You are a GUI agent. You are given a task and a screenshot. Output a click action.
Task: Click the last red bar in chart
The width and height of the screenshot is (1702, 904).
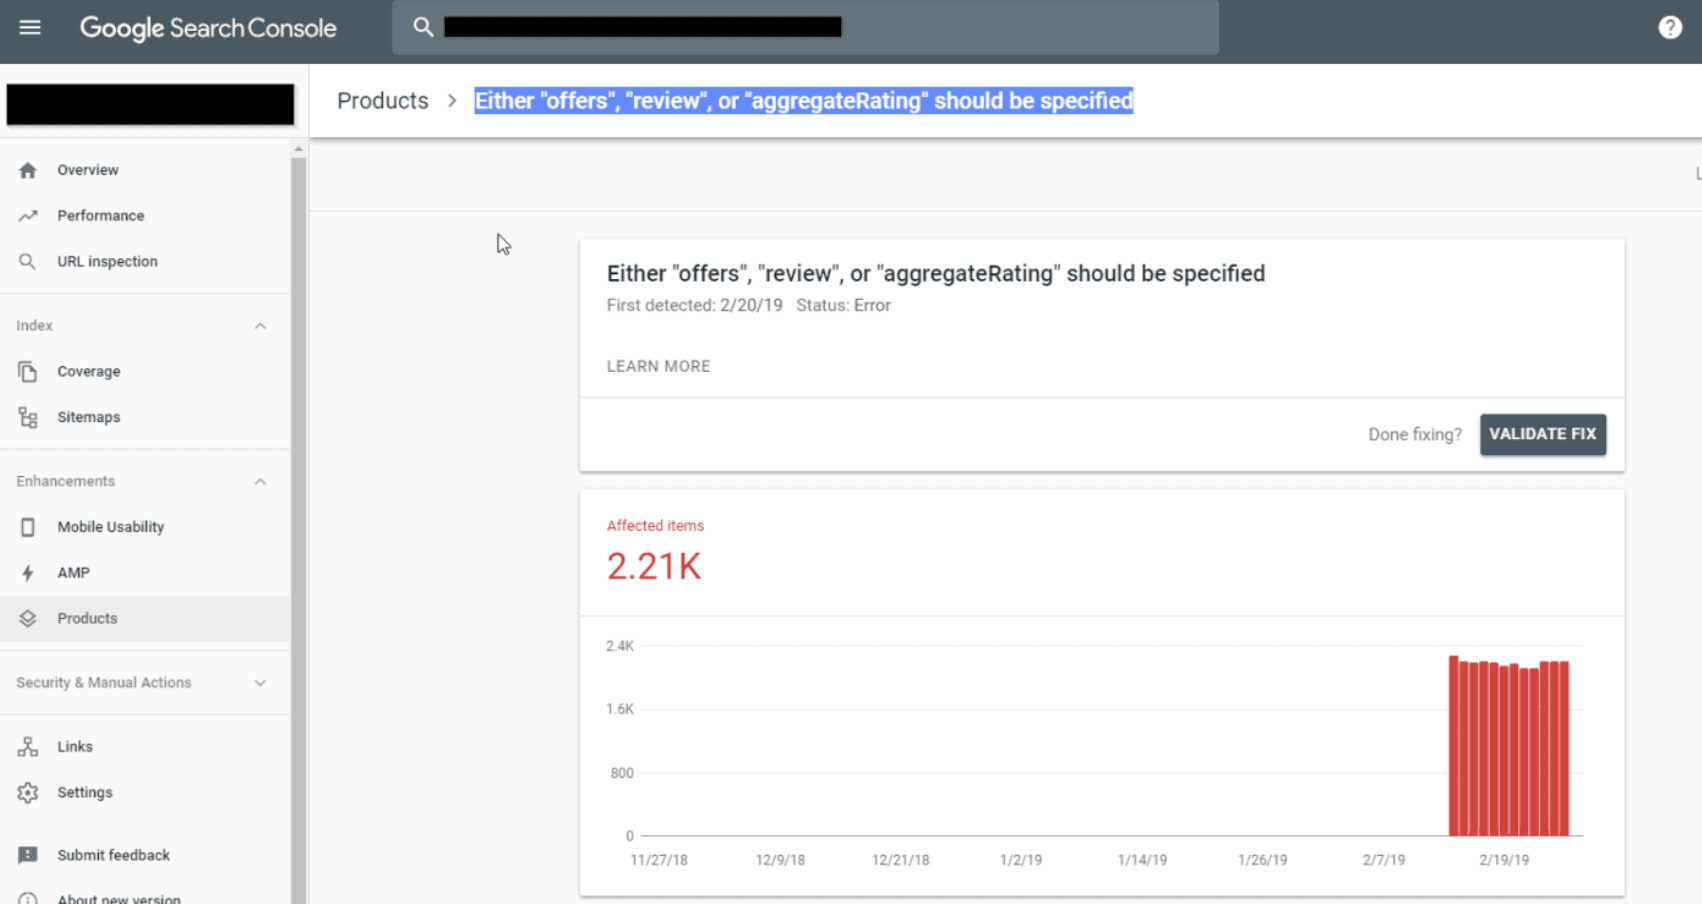tap(1564, 749)
